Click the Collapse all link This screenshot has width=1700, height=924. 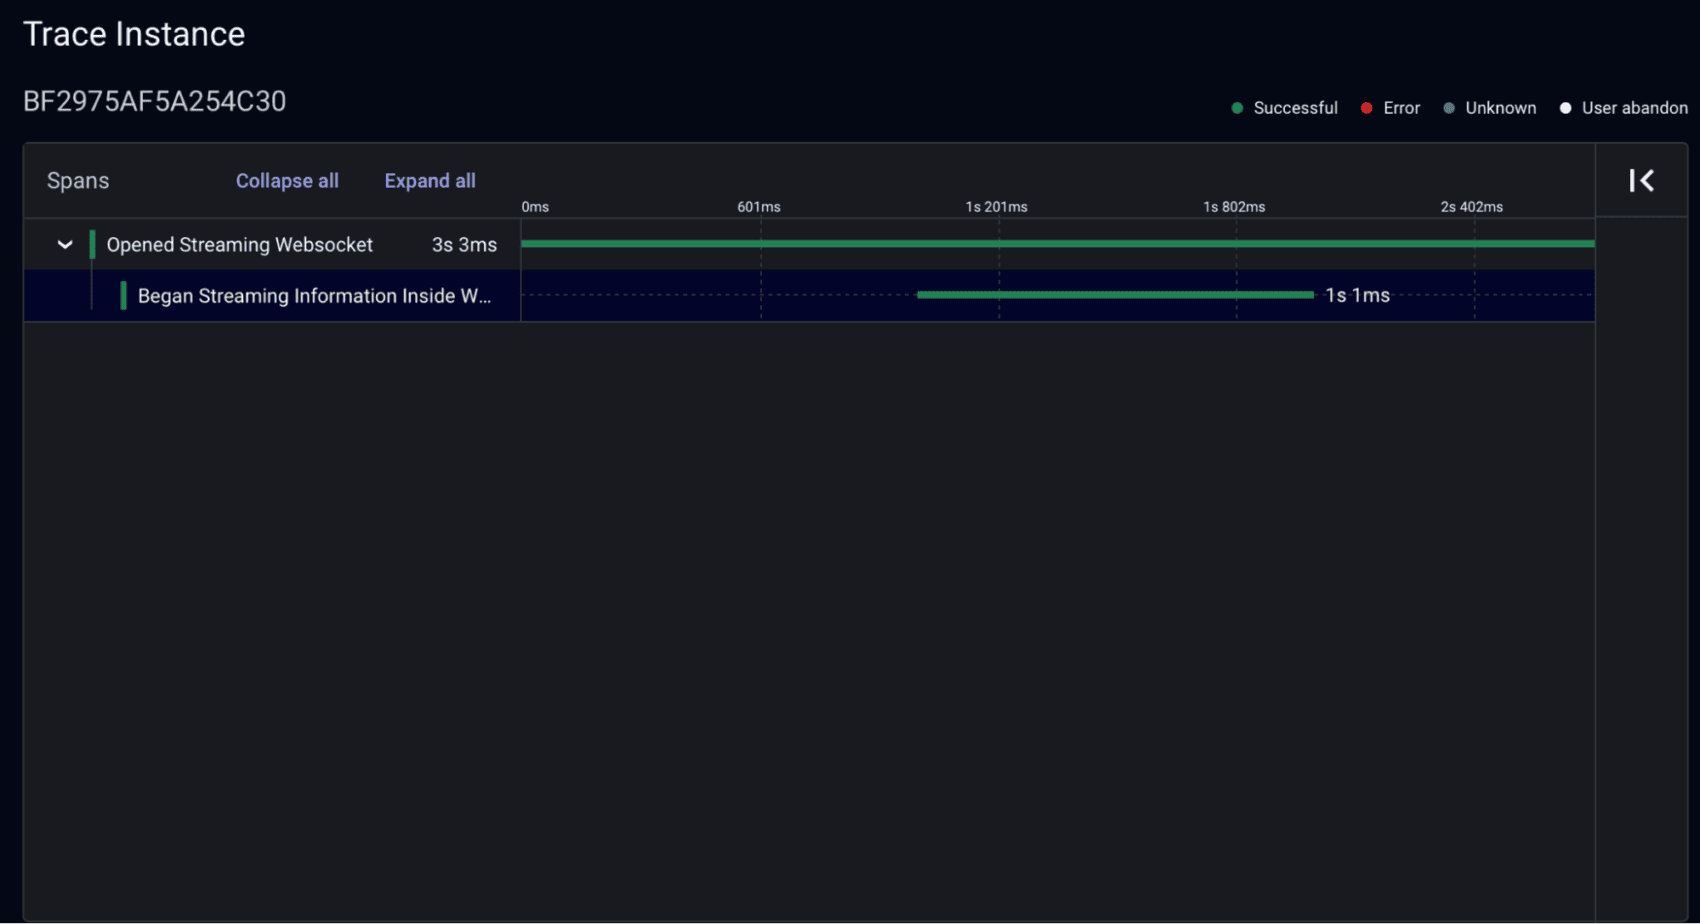click(287, 181)
